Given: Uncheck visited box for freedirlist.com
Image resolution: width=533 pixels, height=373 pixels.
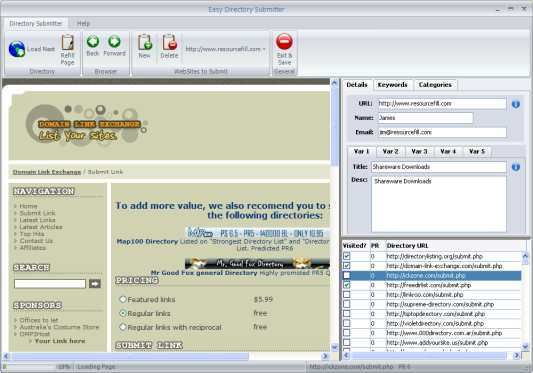Looking at the screenshot, I should [346, 285].
